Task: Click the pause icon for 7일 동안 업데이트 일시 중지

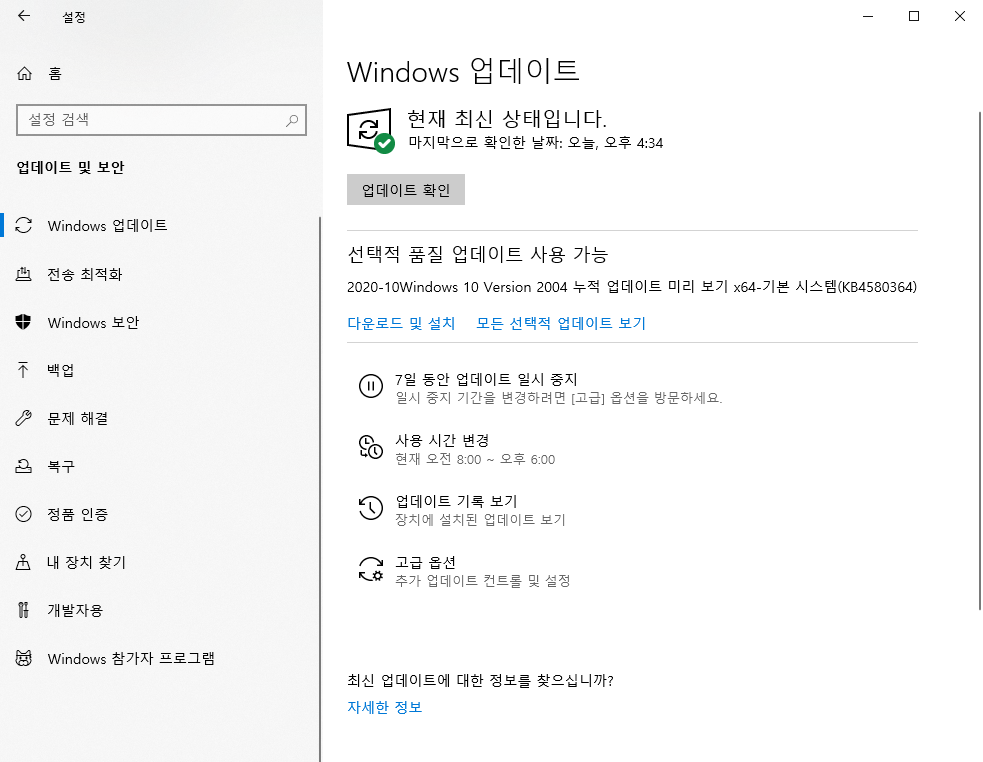Action: [371, 386]
